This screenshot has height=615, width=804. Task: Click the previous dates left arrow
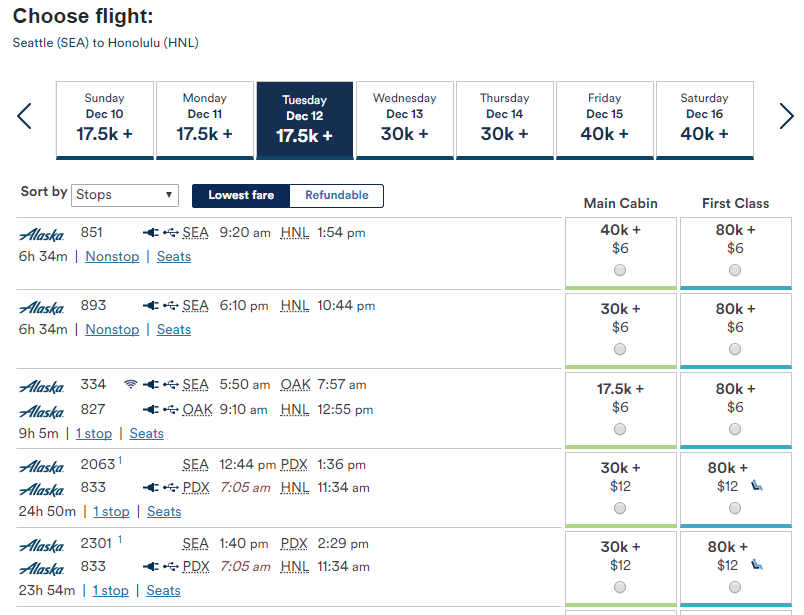click(25, 117)
